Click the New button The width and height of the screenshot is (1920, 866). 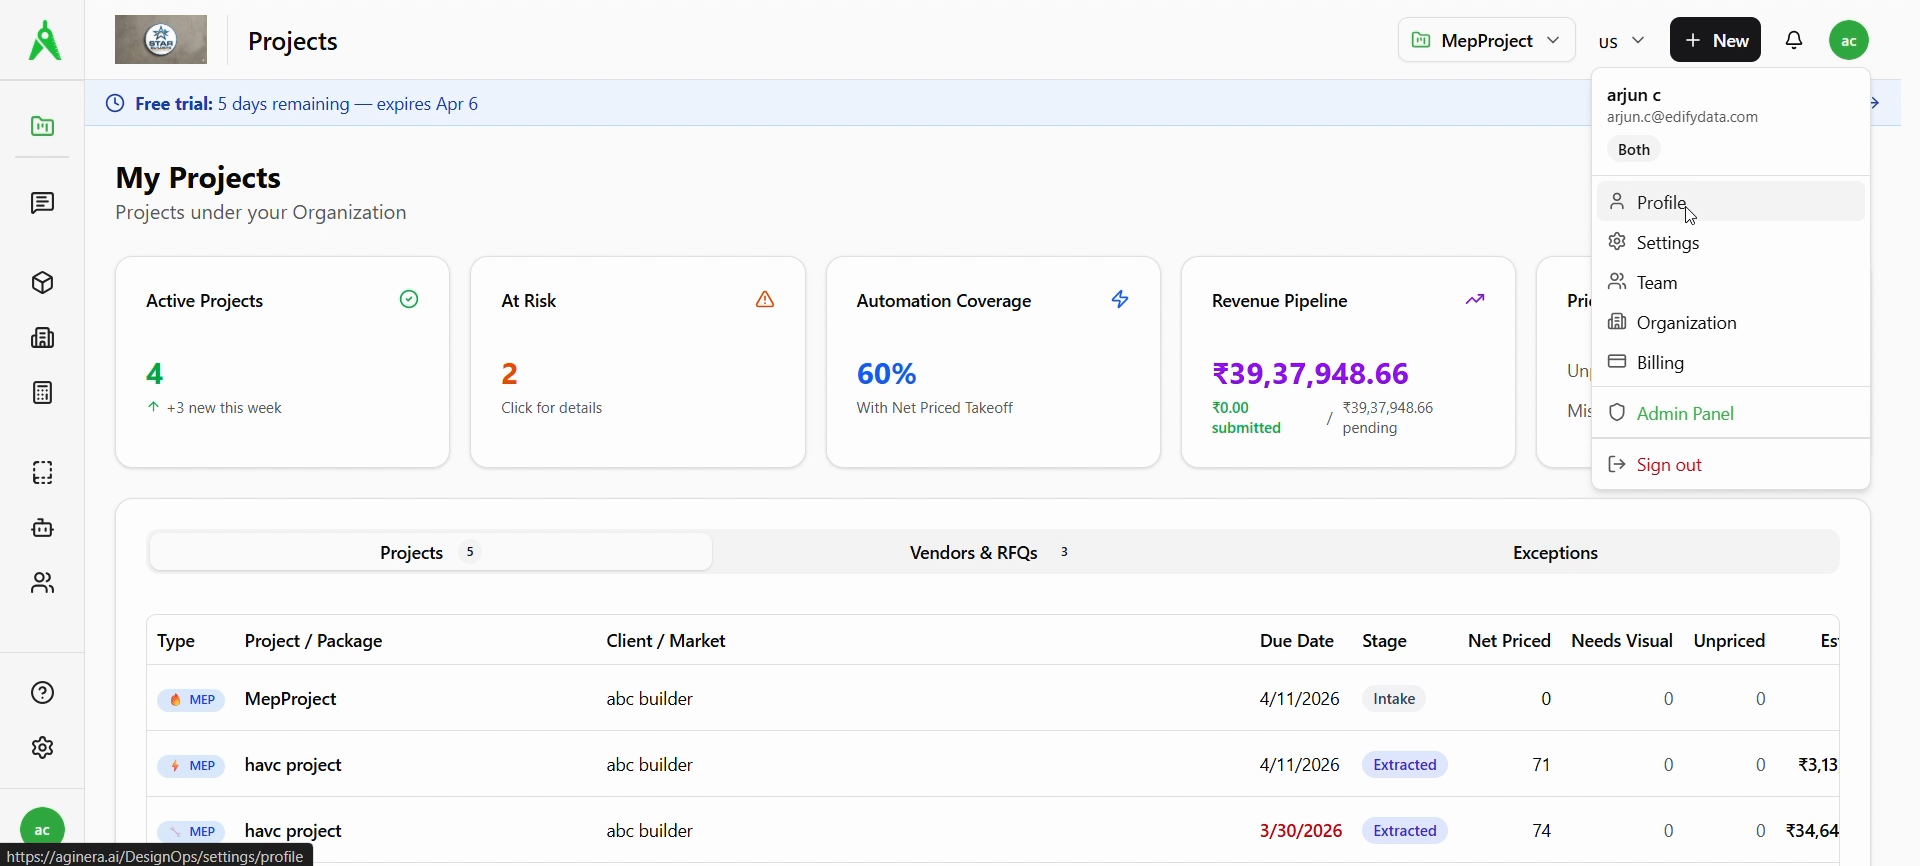click(1715, 40)
